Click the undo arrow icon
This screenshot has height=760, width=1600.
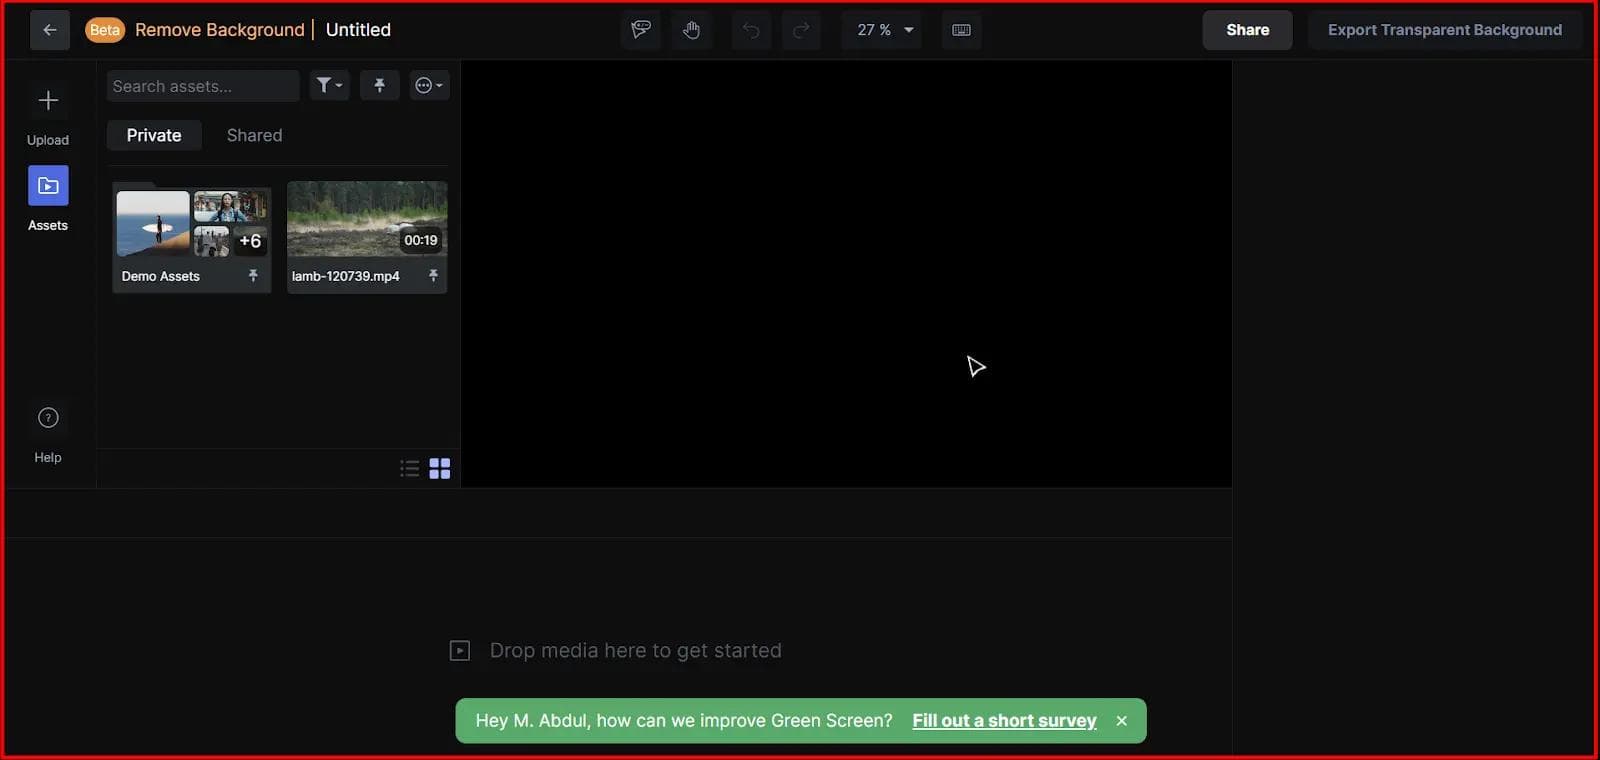click(751, 30)
